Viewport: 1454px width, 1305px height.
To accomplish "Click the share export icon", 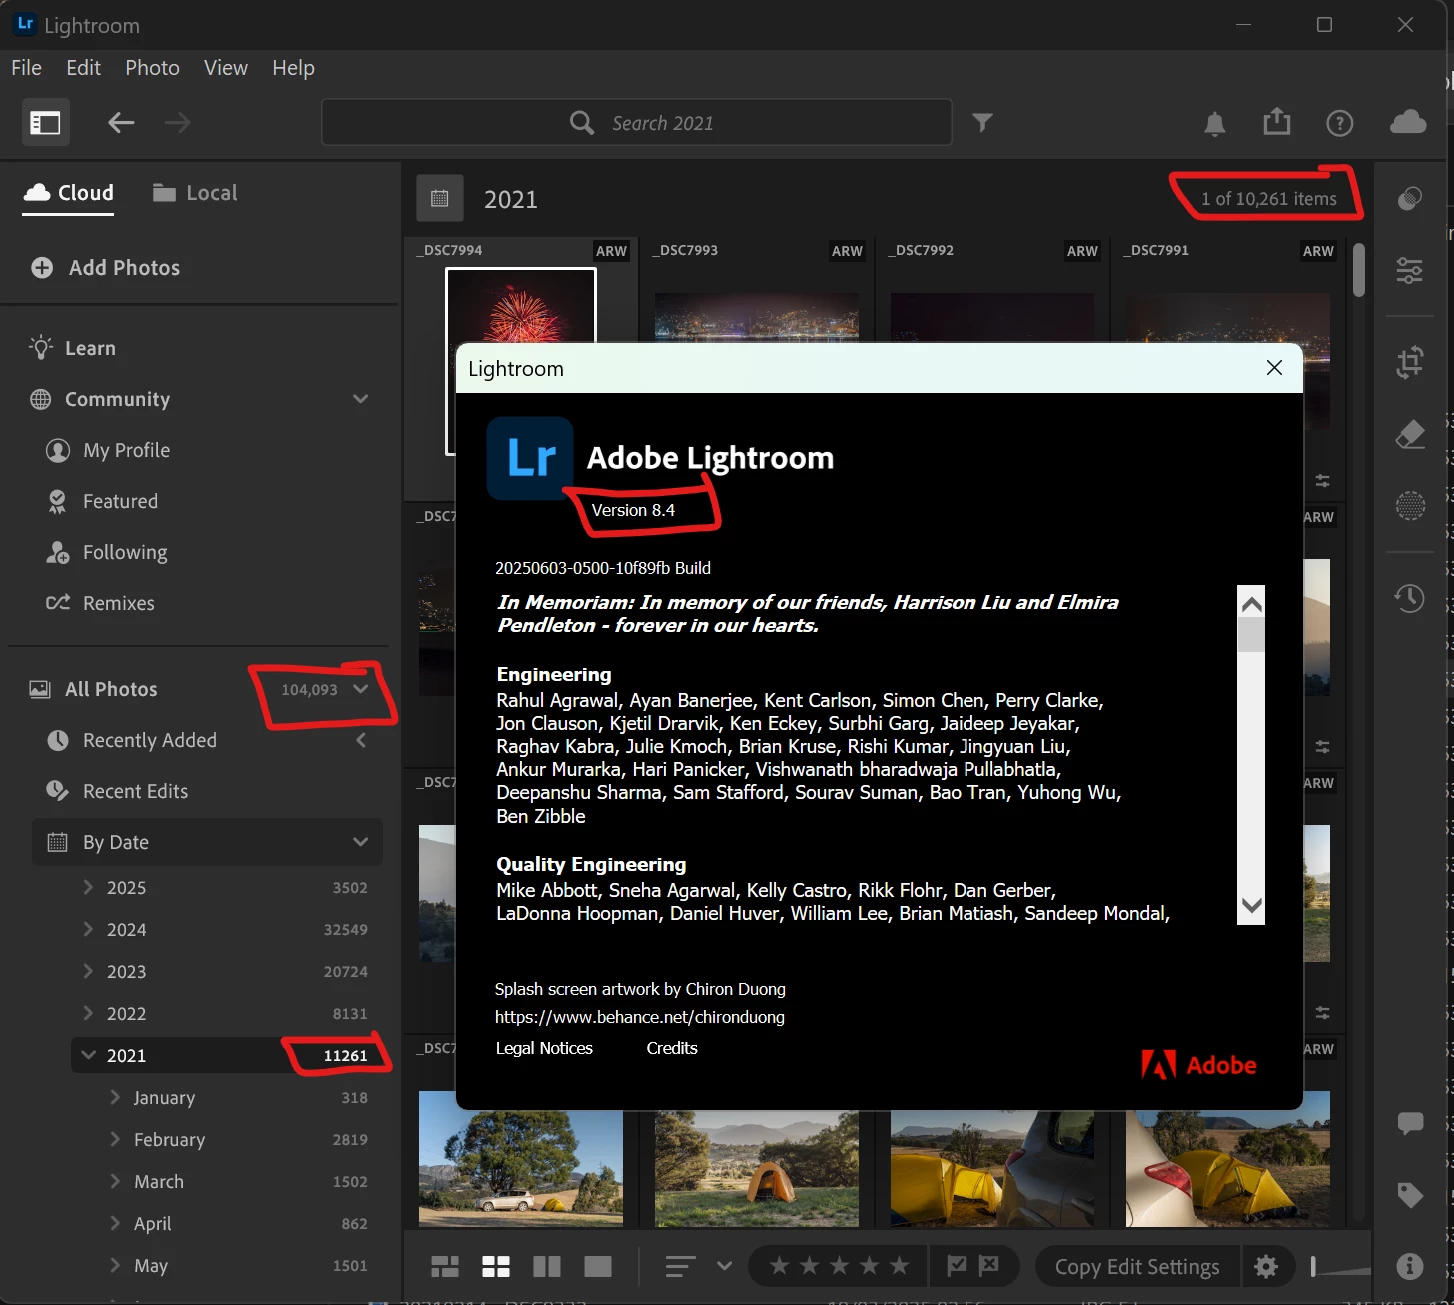I will (x=1277, y=122).
